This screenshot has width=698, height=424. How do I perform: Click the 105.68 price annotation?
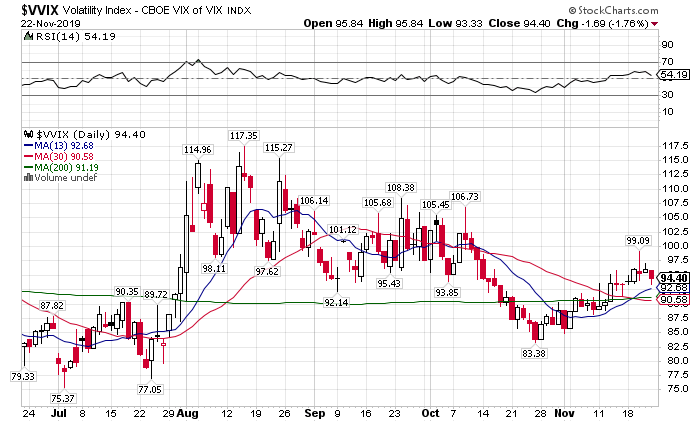pyautogui.click(x=378, y=203)
